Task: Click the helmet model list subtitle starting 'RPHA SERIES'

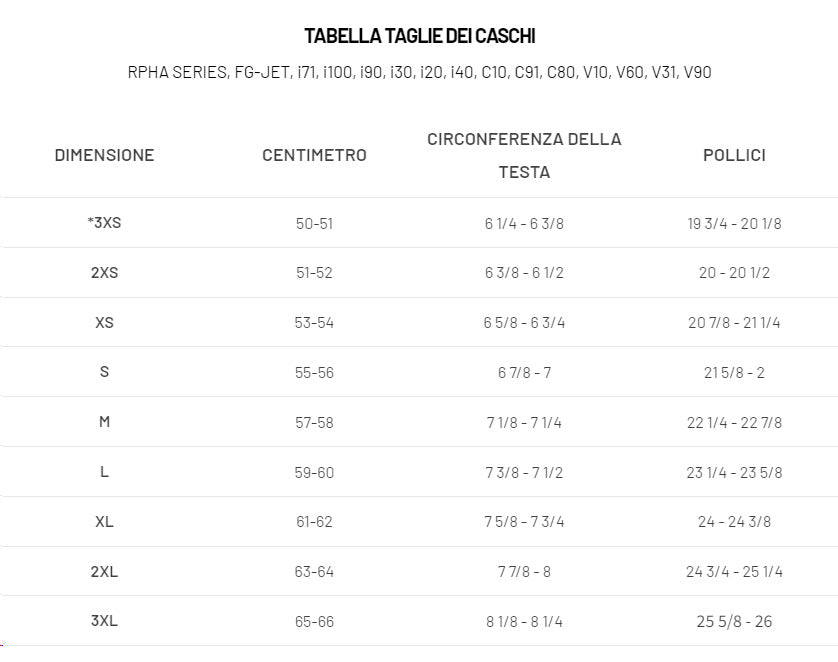Action: coord(419,72)
